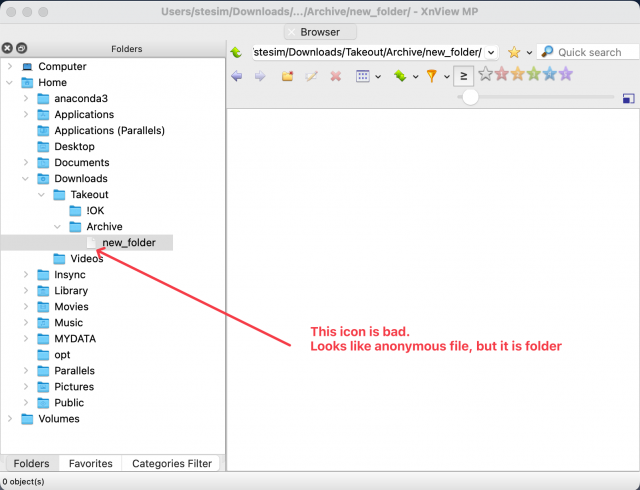
Task: Click the rename pencil icon
Action: coord(311,76)
